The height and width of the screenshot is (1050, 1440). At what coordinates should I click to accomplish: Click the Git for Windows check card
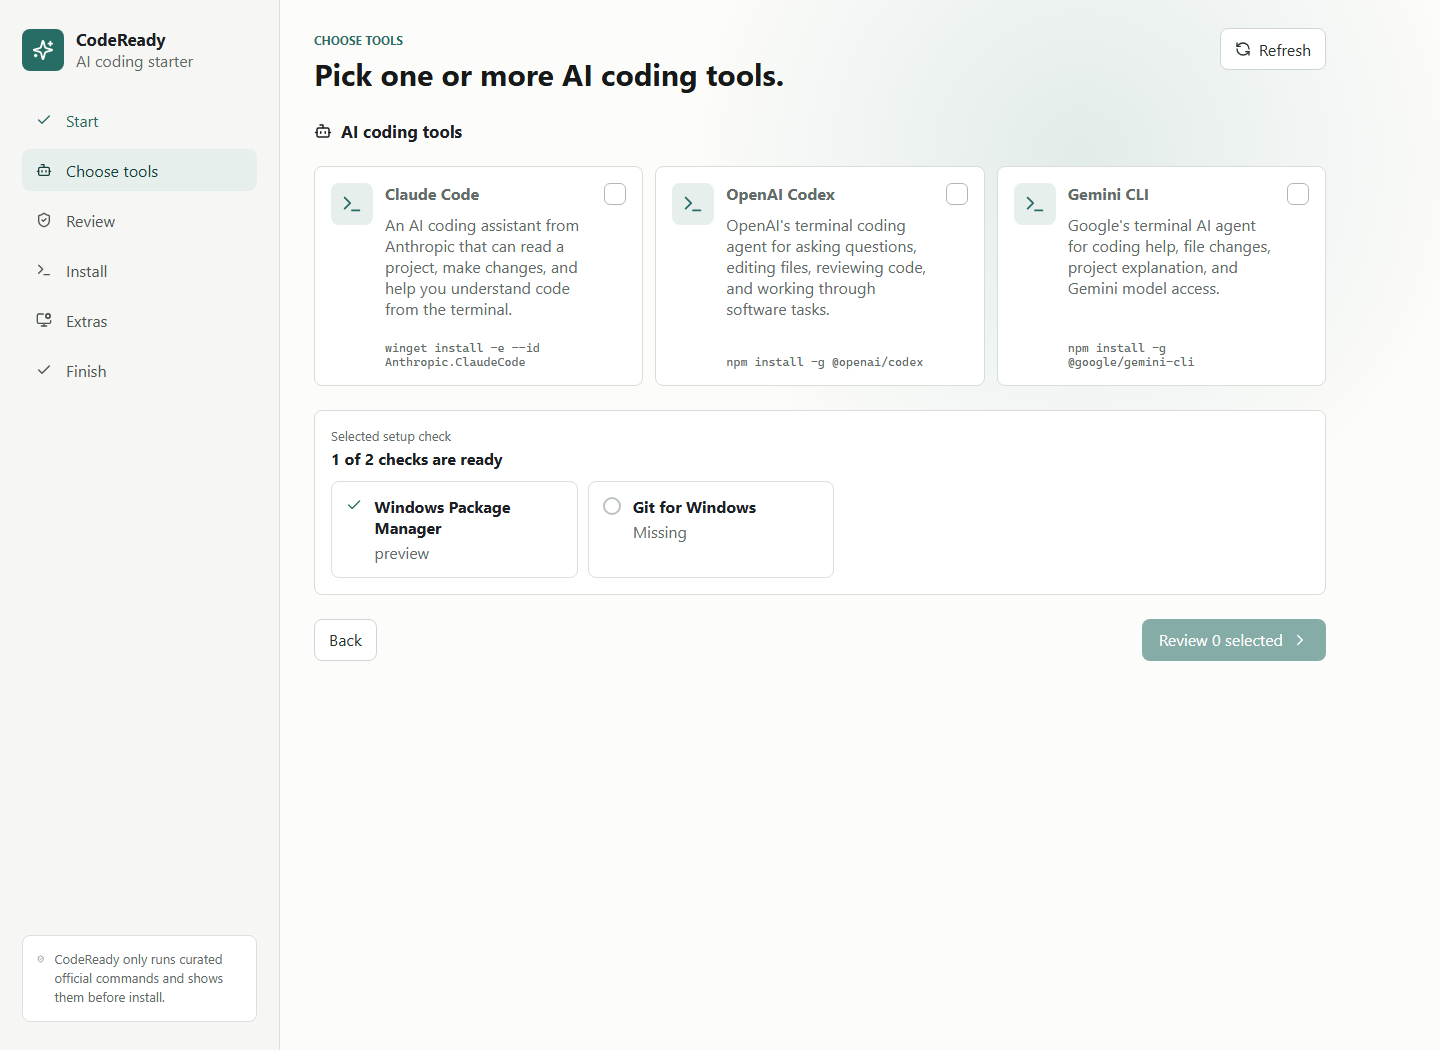pos(711,529)
